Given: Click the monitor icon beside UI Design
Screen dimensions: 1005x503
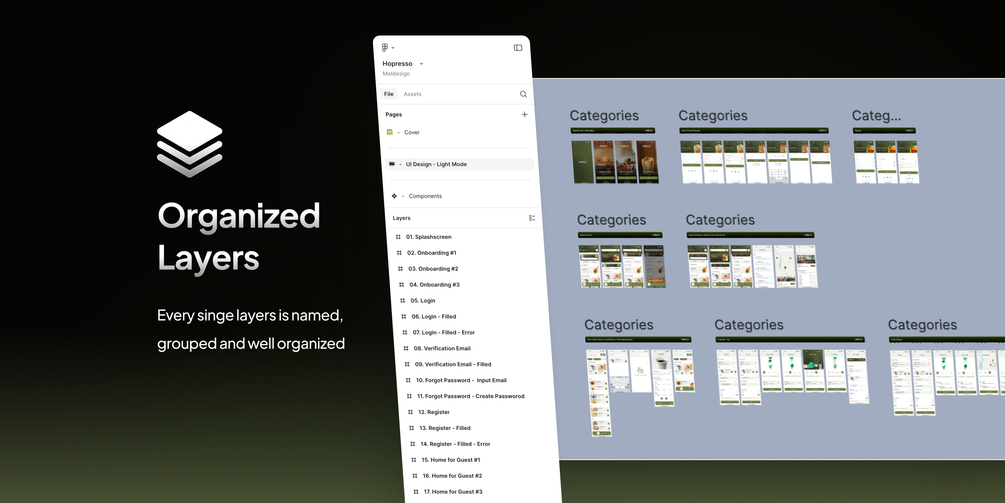Looking at the screenshot, I should point(392,164).
